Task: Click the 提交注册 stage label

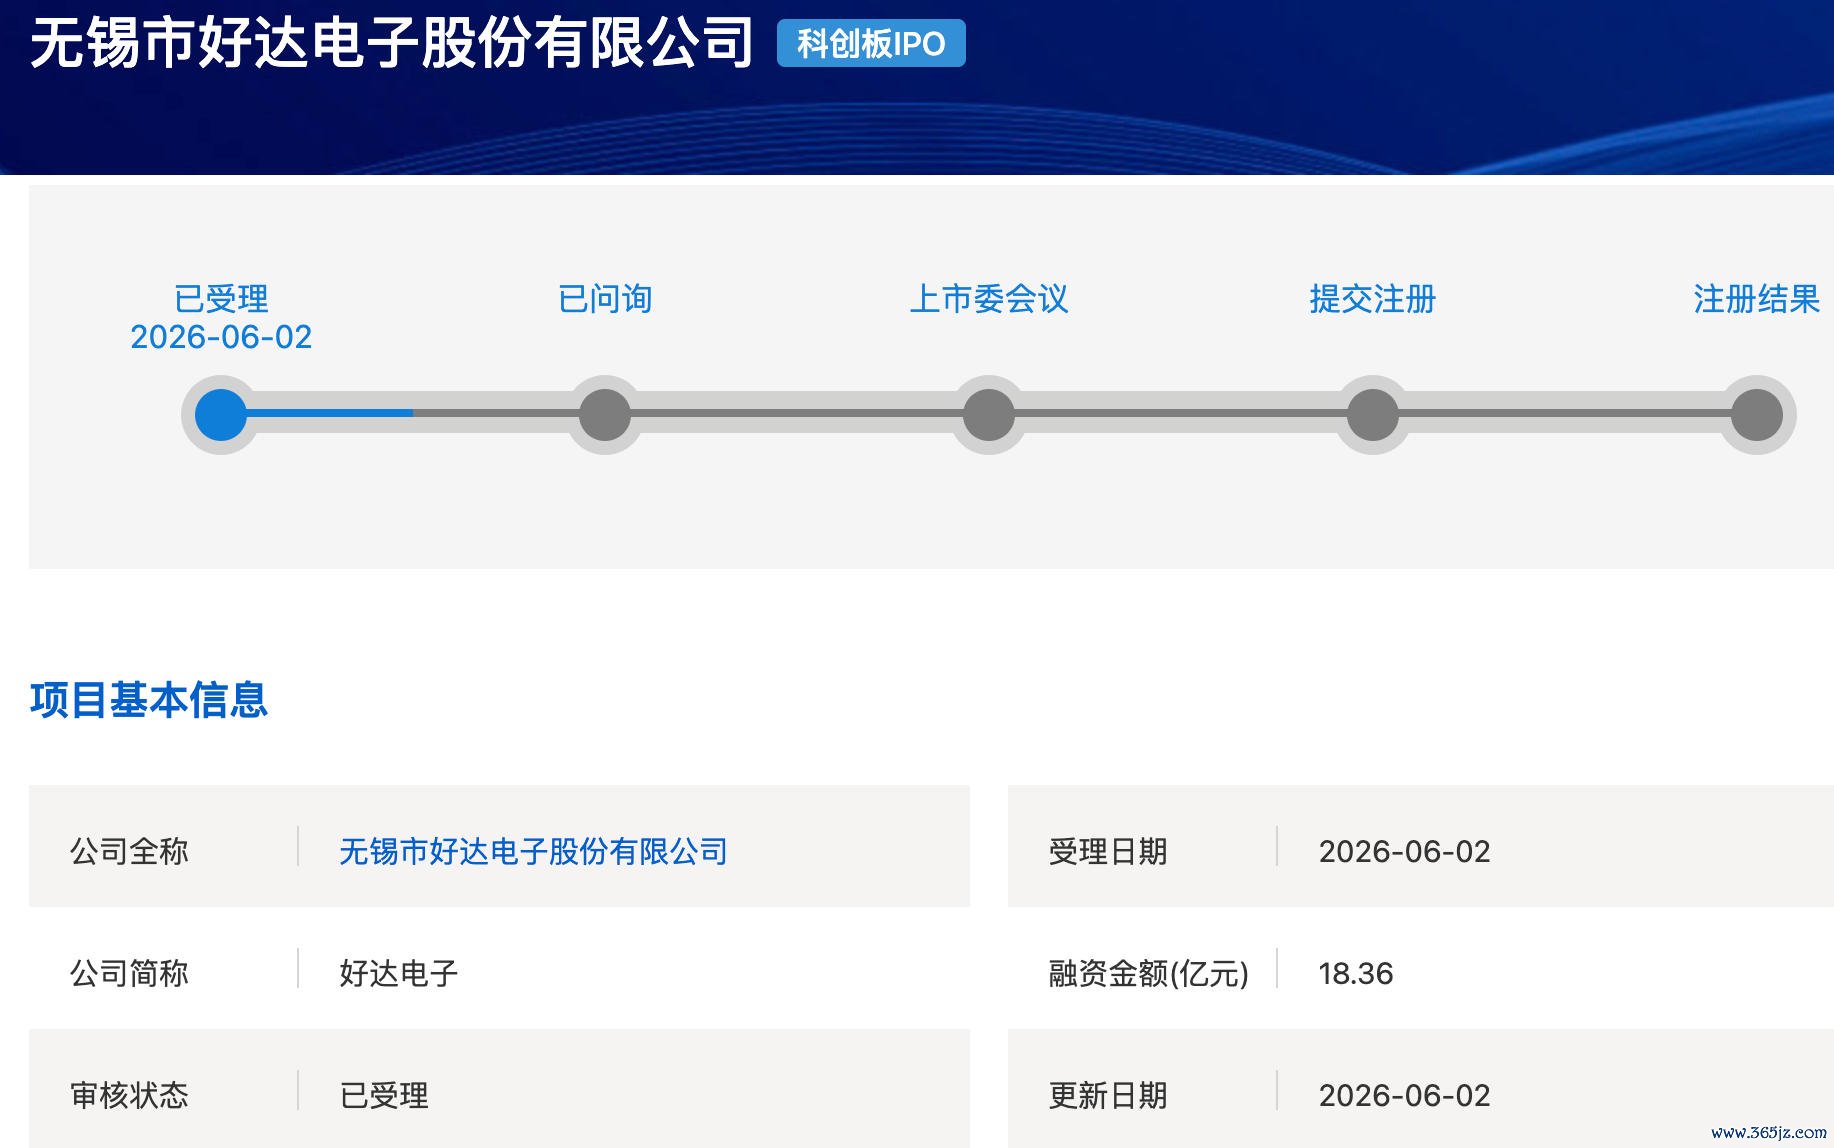Action: [1373, 299]
